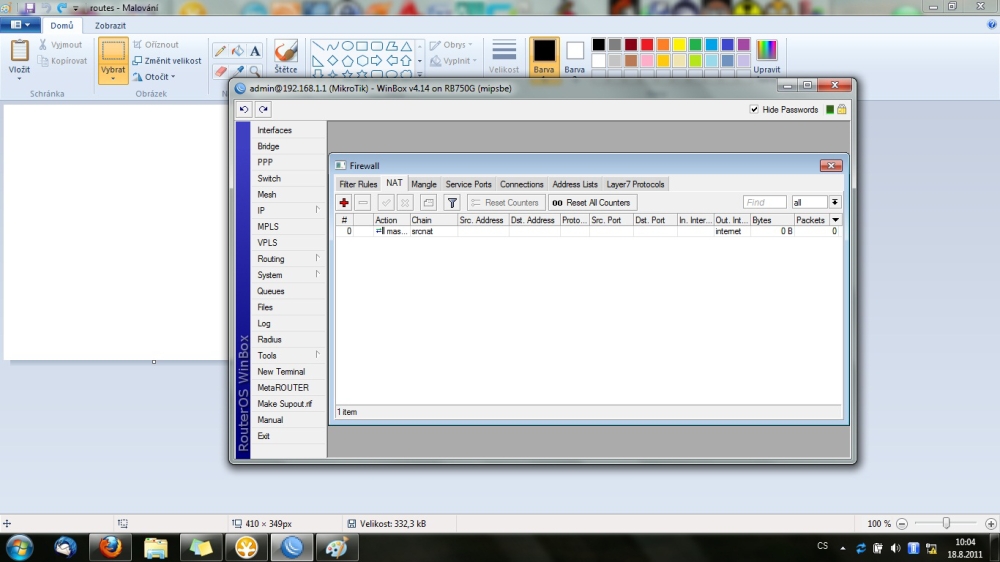Click the Comment icon in Firewall toolbar
Viewport: 1000px width, 562px height.
[x=429, y=203]
